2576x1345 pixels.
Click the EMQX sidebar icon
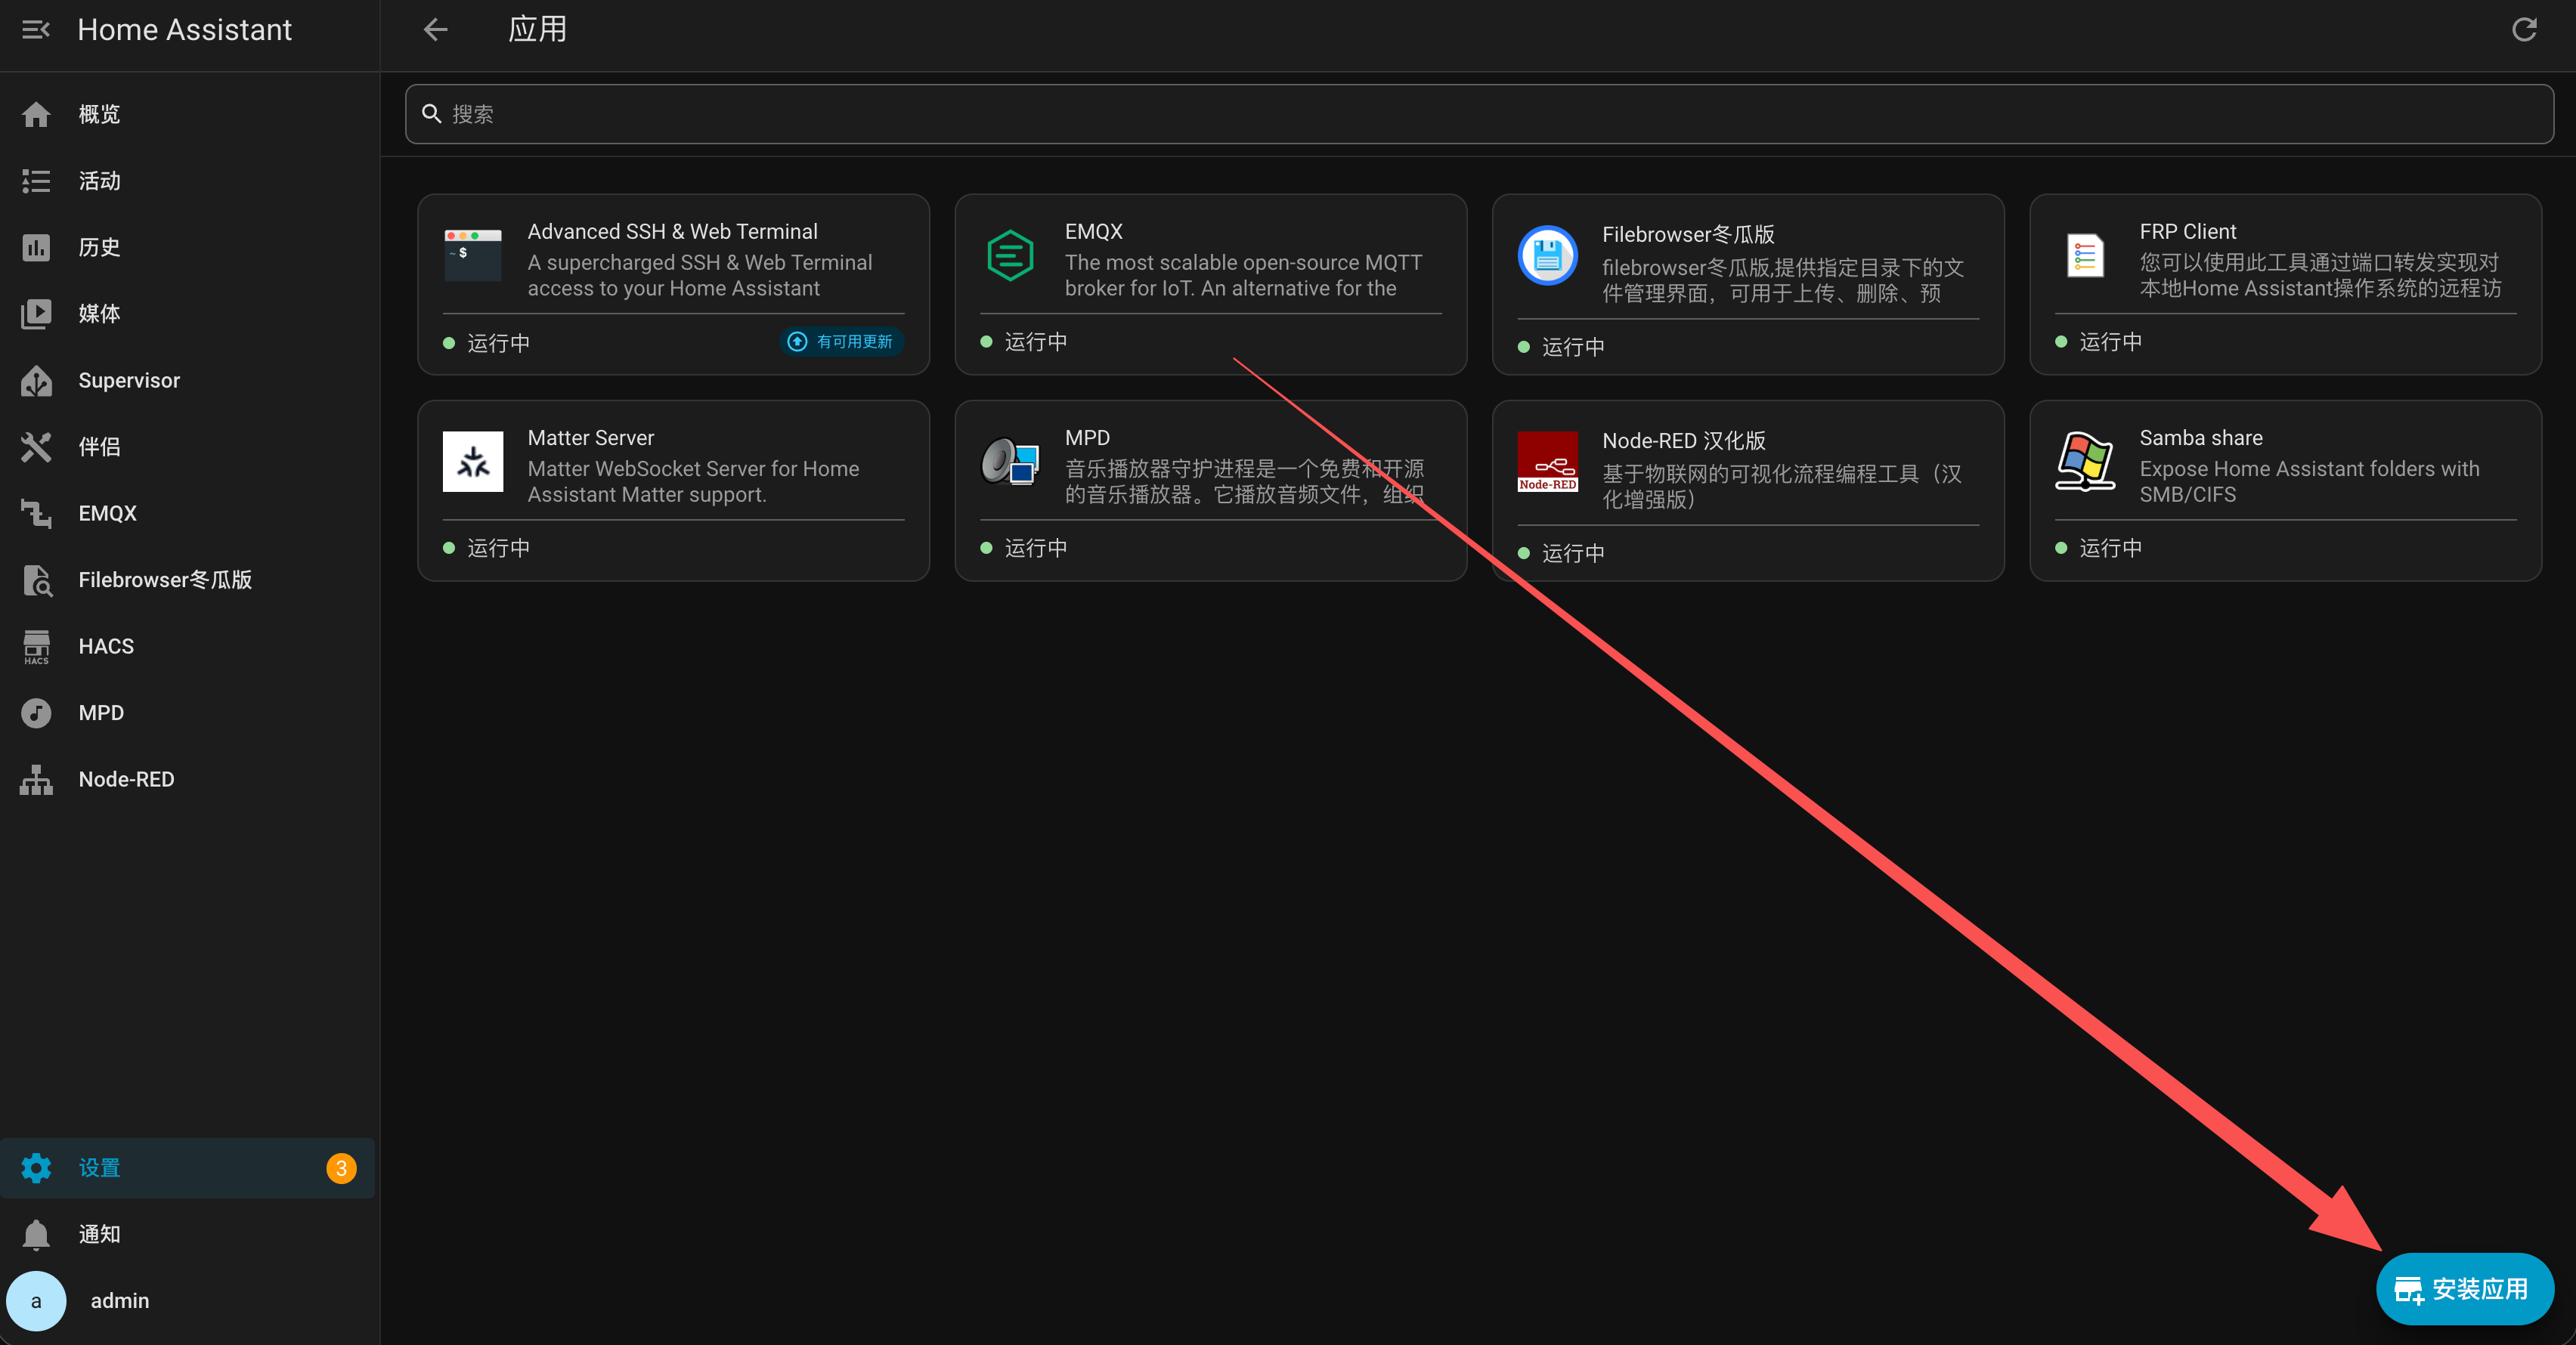[x=36, y=514]
